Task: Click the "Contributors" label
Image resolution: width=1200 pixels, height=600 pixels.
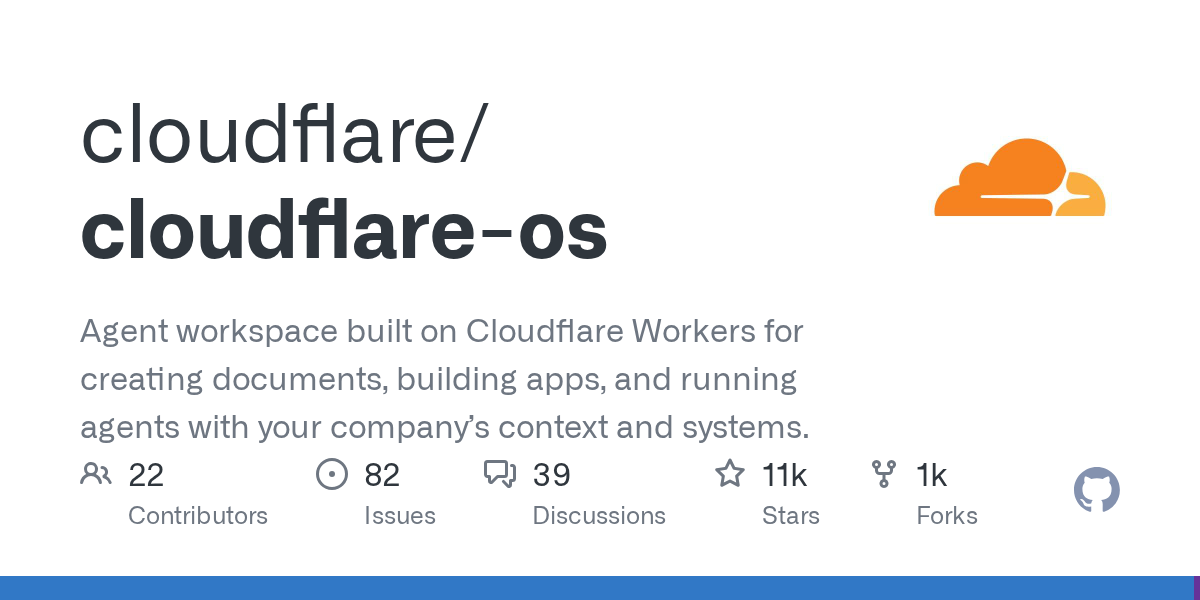Action: coord(198,516)
